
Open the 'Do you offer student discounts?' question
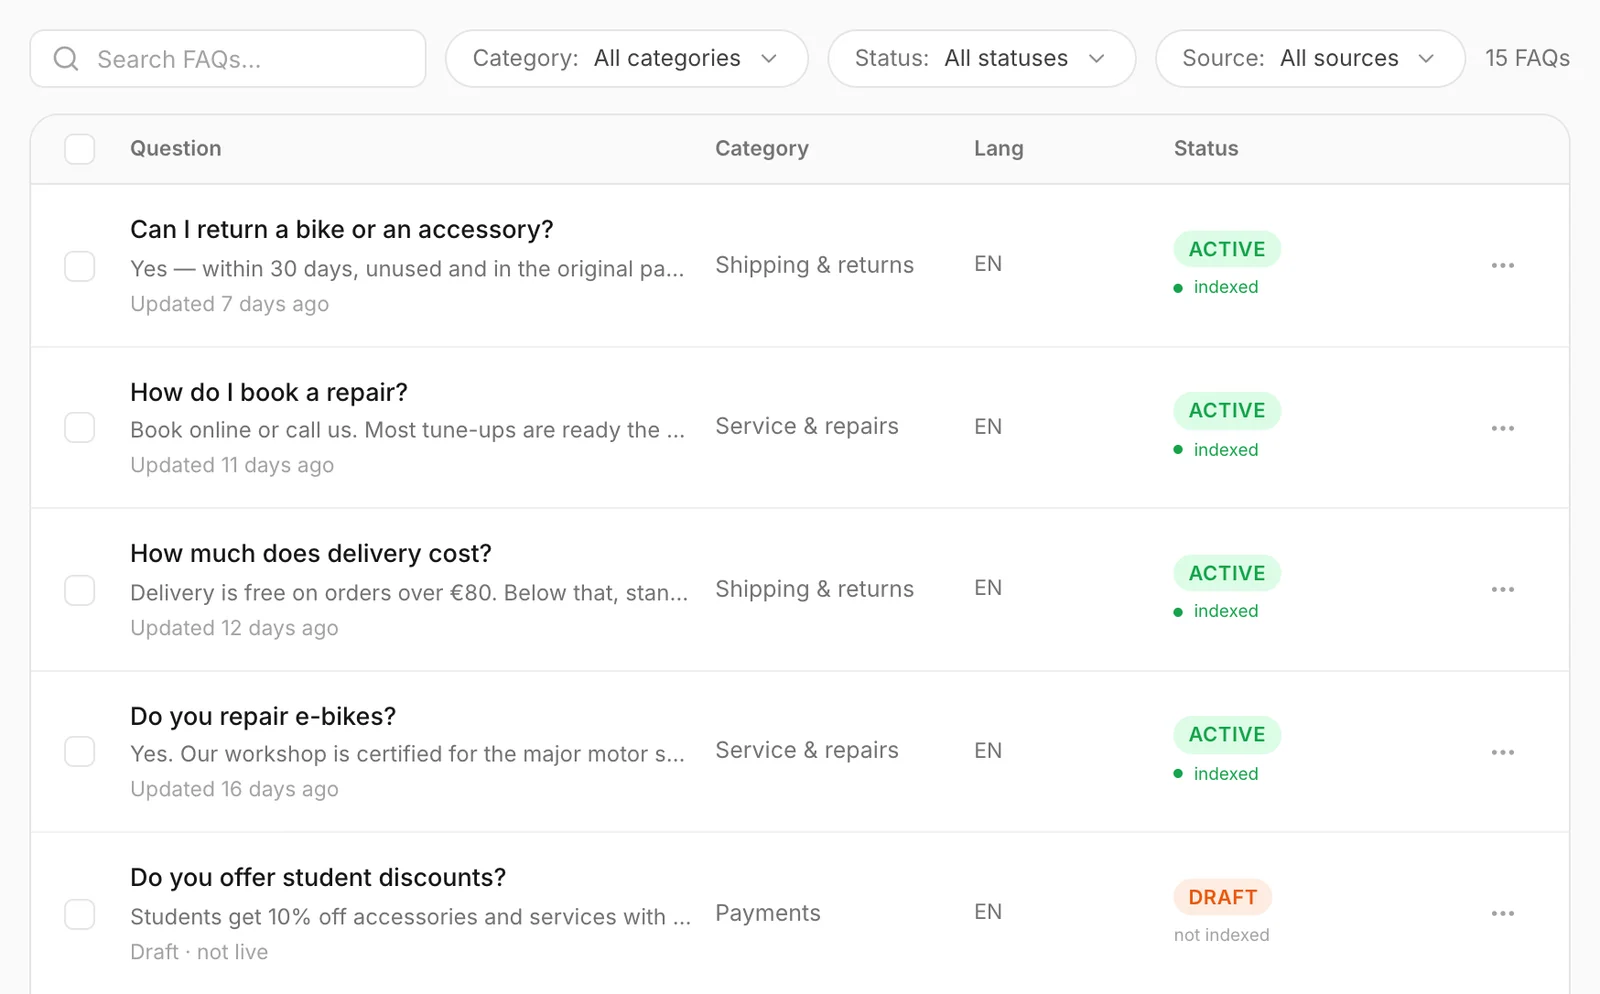(x=318, y=877)
